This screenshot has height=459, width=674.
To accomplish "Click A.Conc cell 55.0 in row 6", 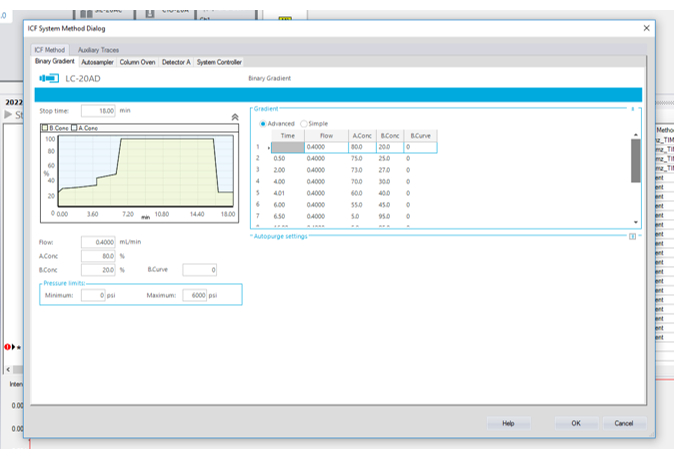I will (362, 205).
